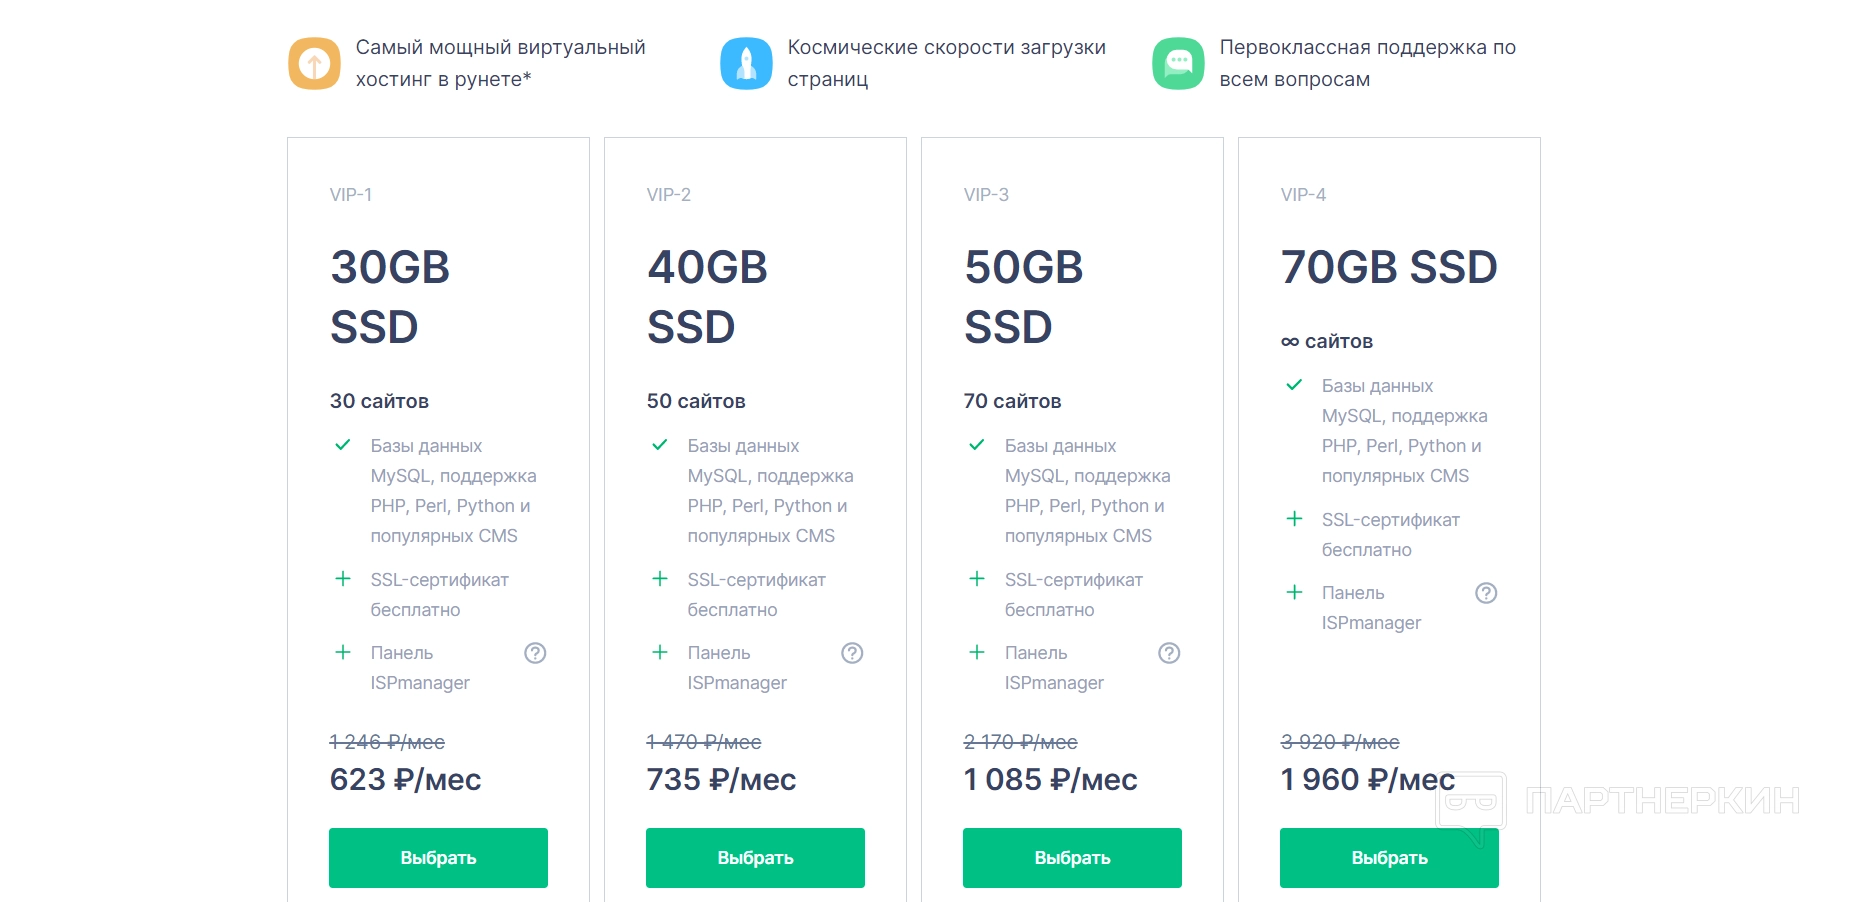This screenshot has width=1852, height=902.
Task: Click the VIP-3 plan label
Action: 986,195
